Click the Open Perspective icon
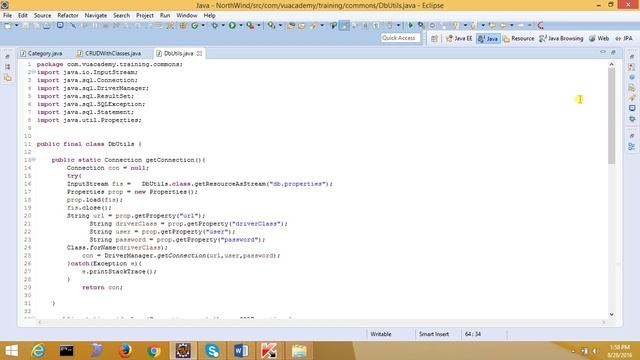The image size is (640, 360). pos(434,38)
